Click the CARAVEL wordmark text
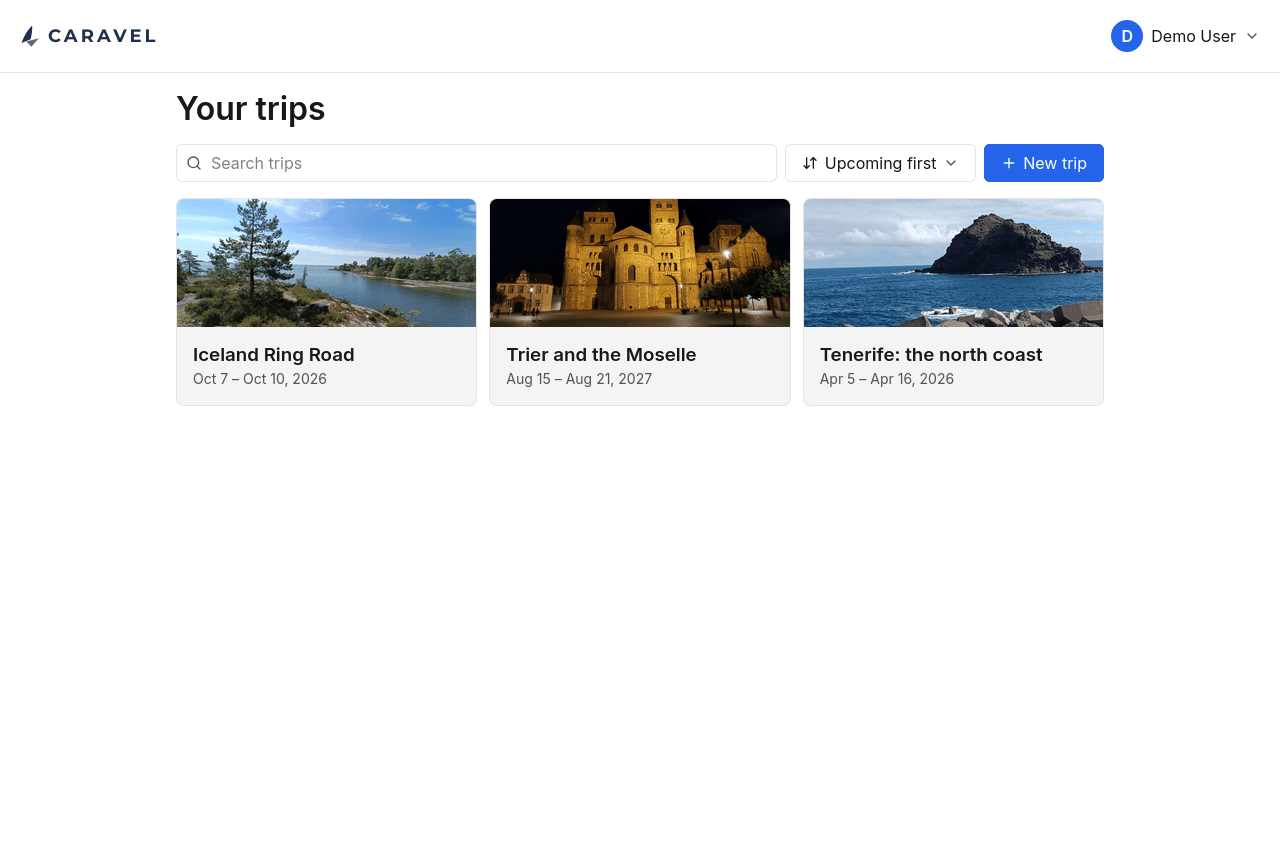The height and width of the screenshot is (860, 1280). pos(102,36)
